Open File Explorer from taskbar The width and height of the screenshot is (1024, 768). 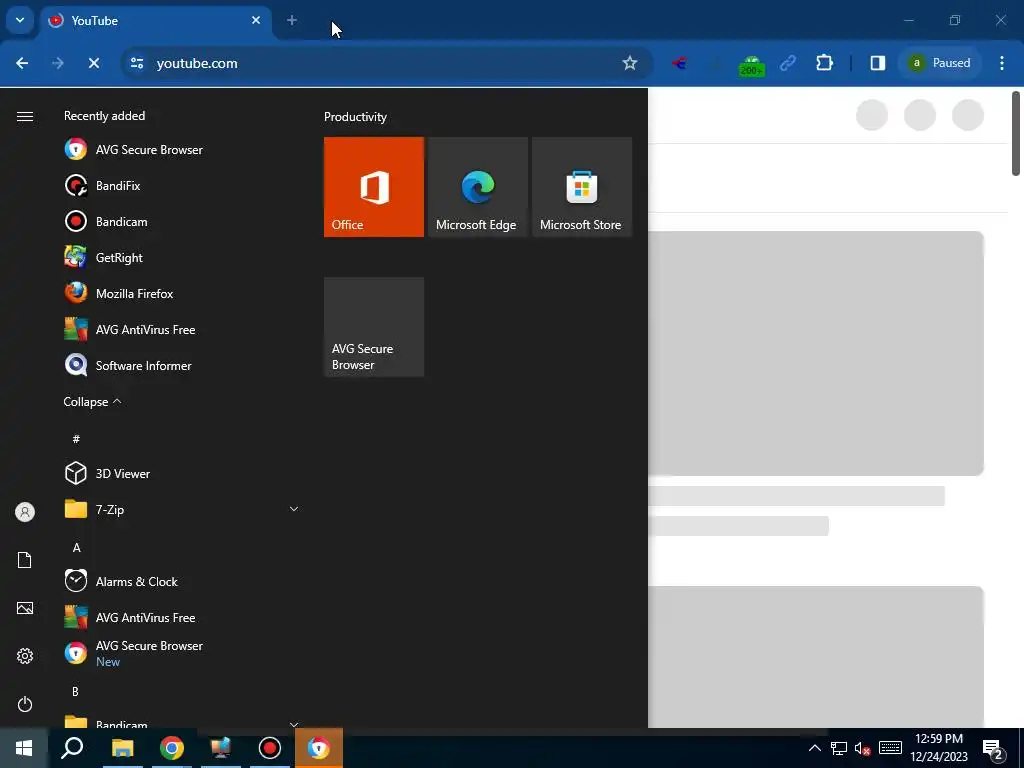[122, 748]
